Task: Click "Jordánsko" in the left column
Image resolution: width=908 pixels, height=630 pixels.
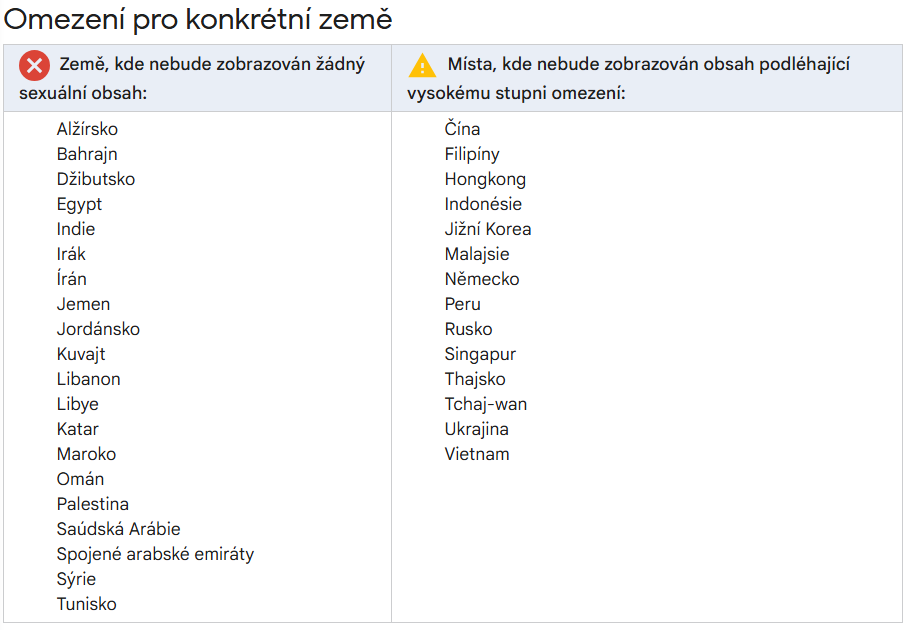Action: pos(98,329)
